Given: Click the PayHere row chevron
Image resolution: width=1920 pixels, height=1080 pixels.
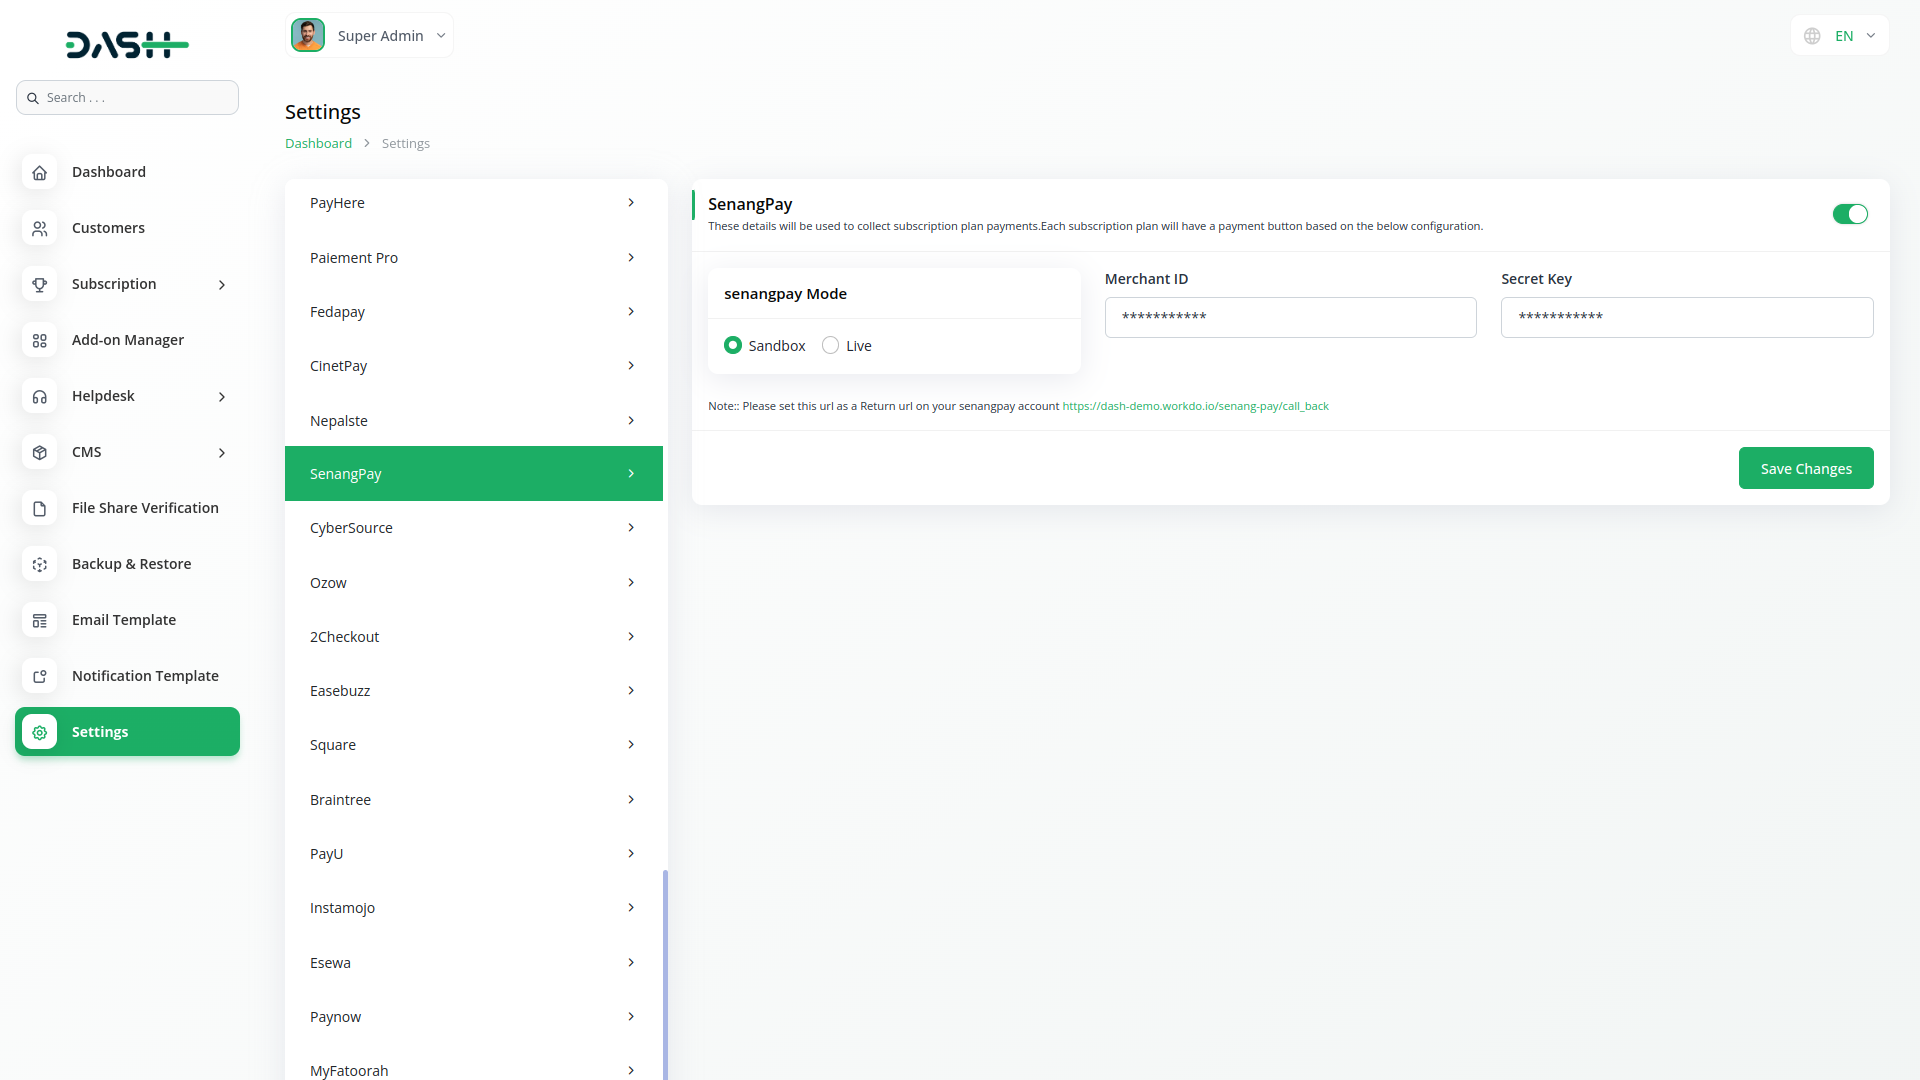Looking at the screenshot, I should pyautogui.click(x=631, y=203).
